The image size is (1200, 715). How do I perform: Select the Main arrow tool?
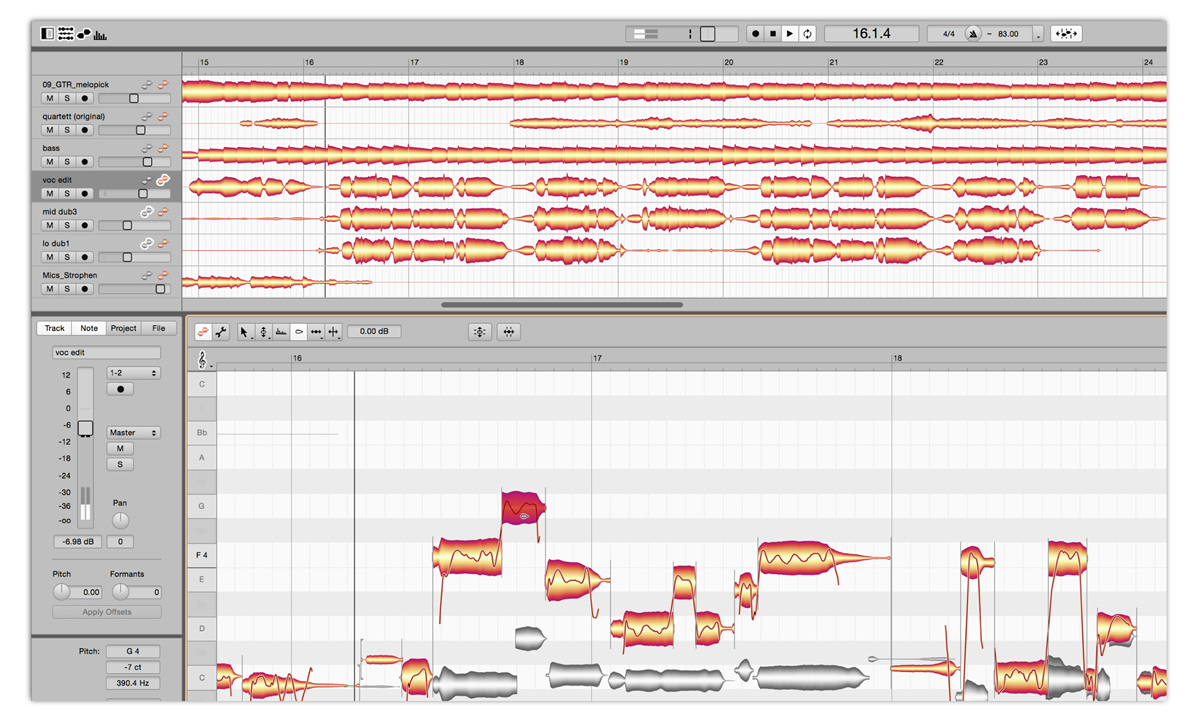click(245, 331)
